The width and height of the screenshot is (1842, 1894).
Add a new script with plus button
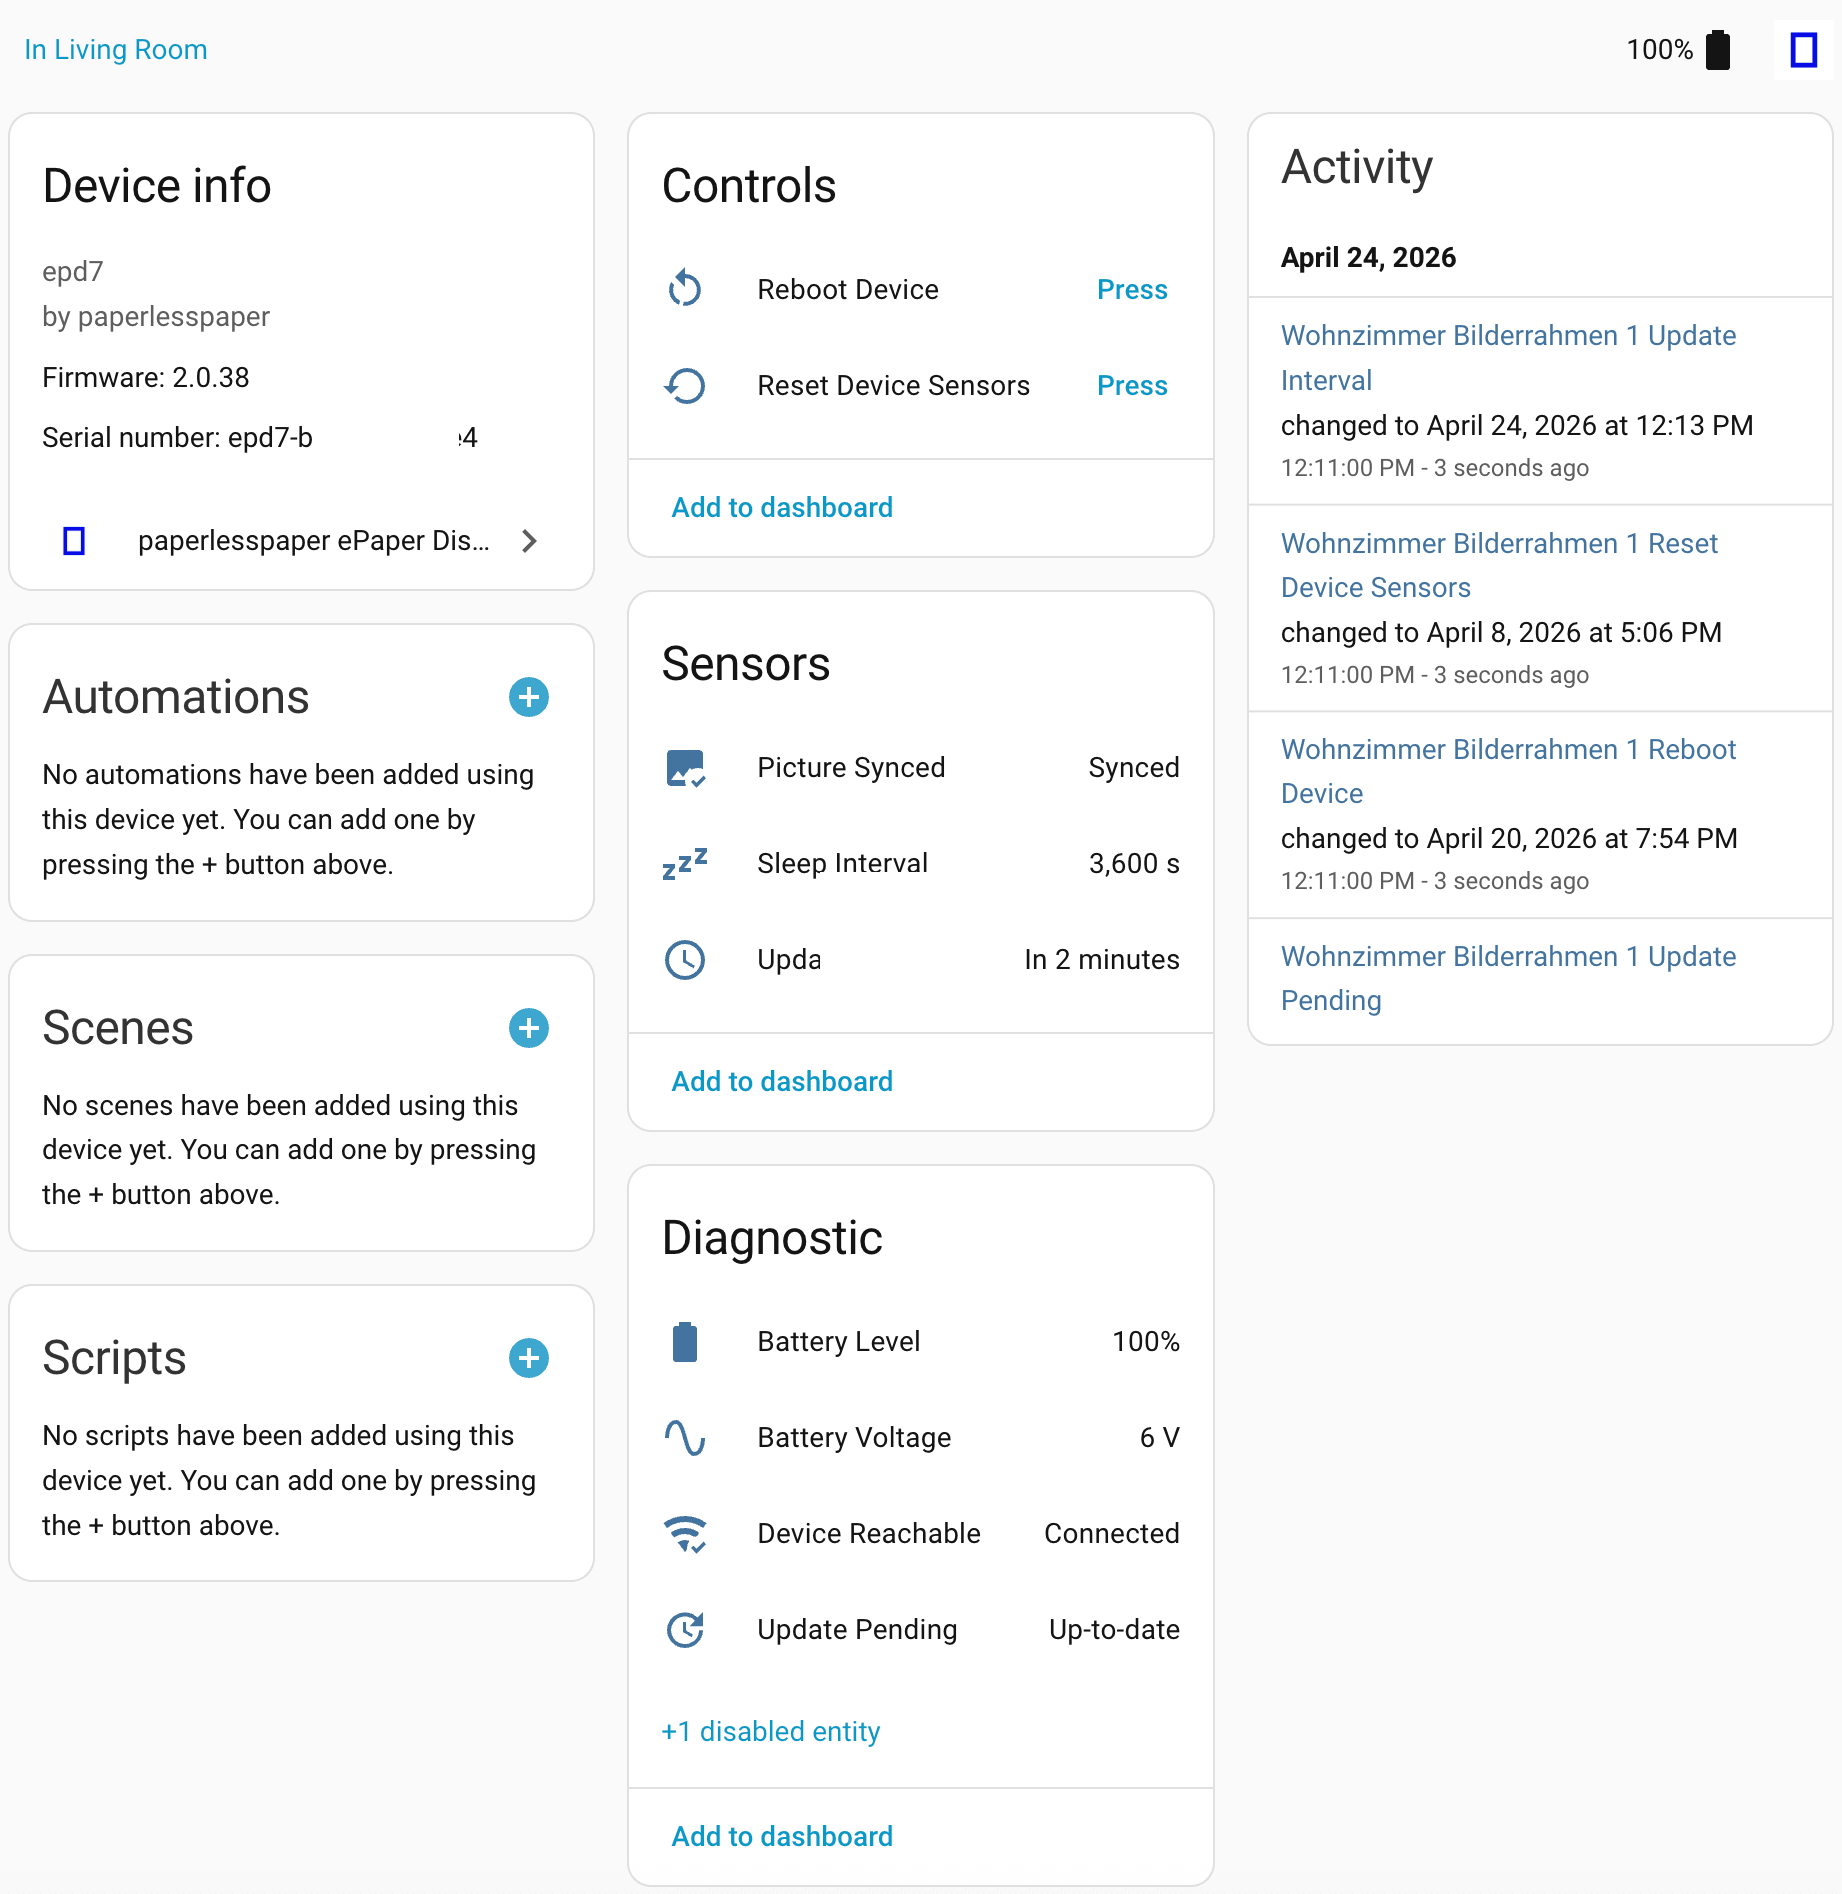[529, 1358]
